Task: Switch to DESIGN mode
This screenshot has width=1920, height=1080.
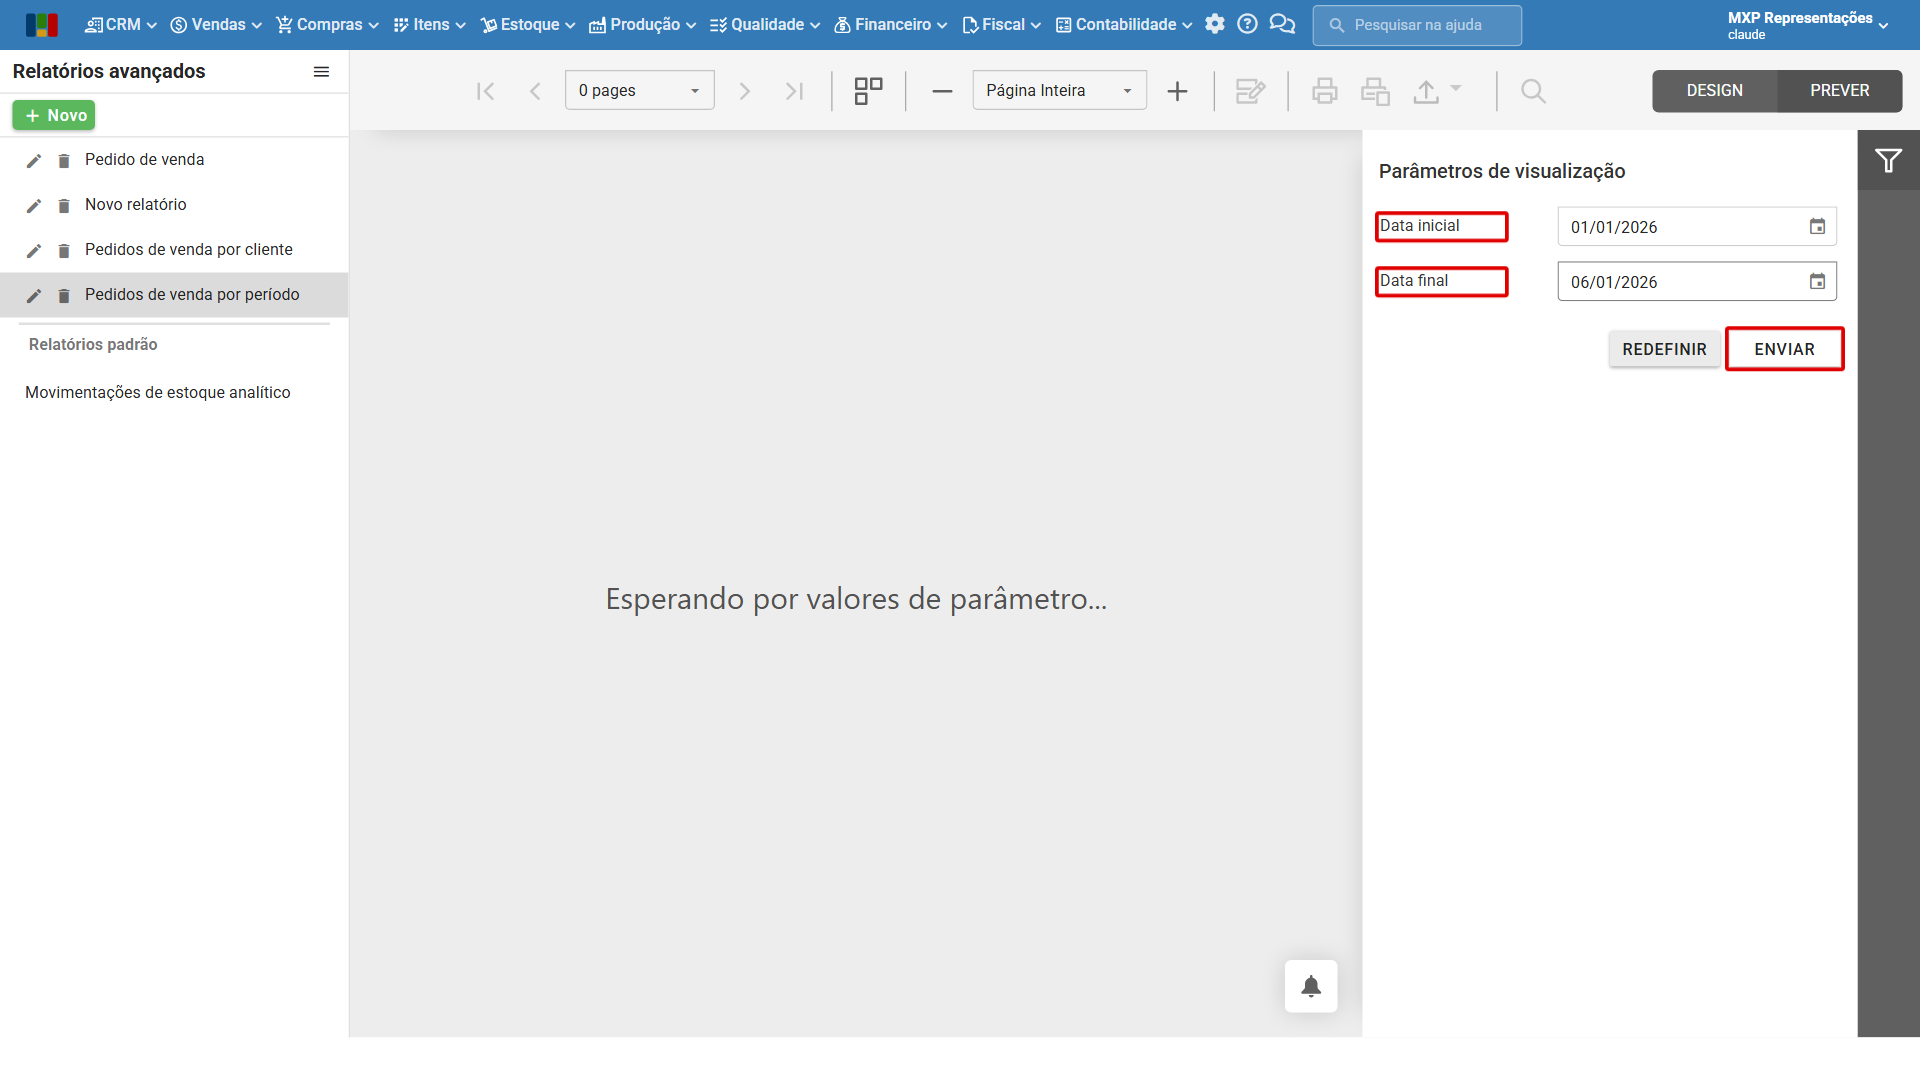Action: (1714, 91)
